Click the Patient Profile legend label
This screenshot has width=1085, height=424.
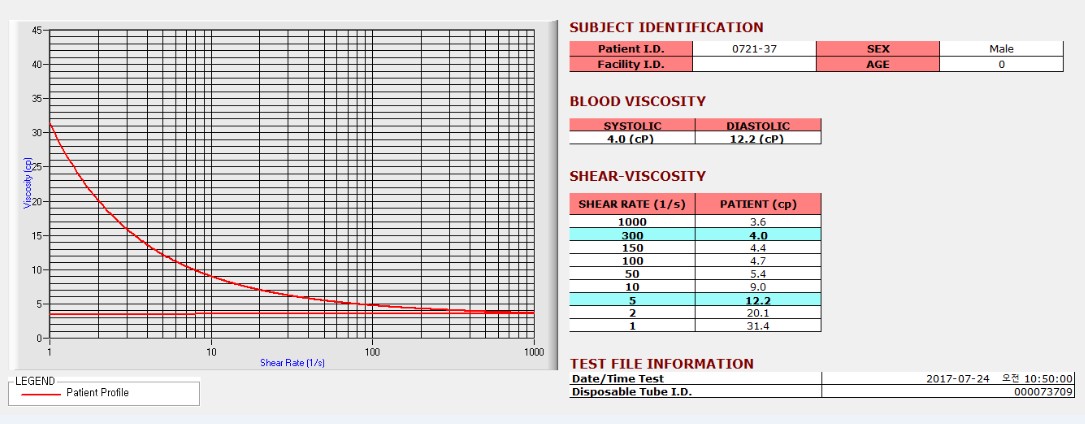click(x=98, y=393)
